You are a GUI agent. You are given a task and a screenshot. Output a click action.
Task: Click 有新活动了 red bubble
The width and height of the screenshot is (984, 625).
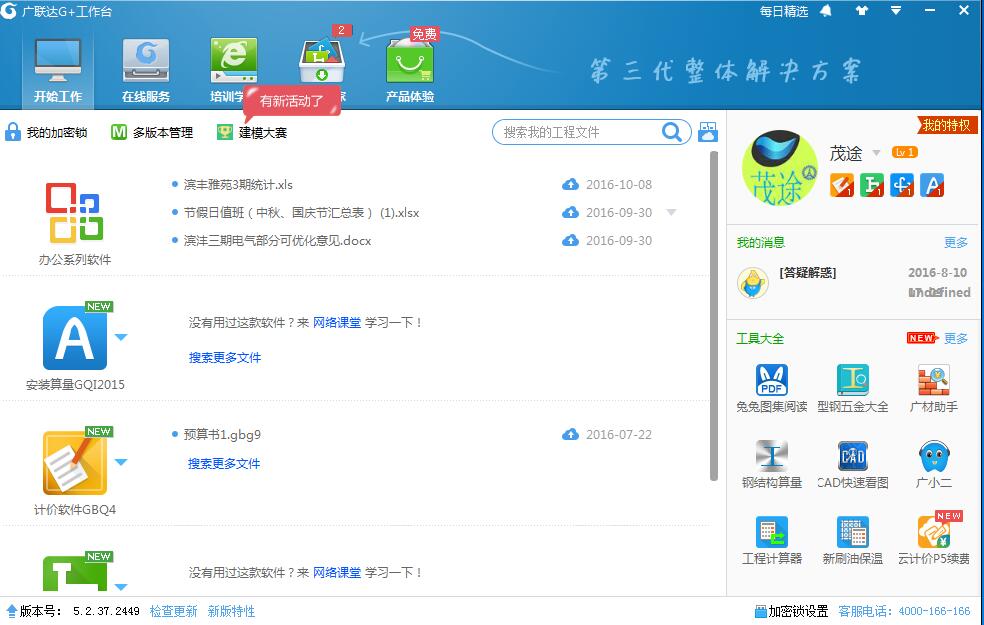[292, 102]
